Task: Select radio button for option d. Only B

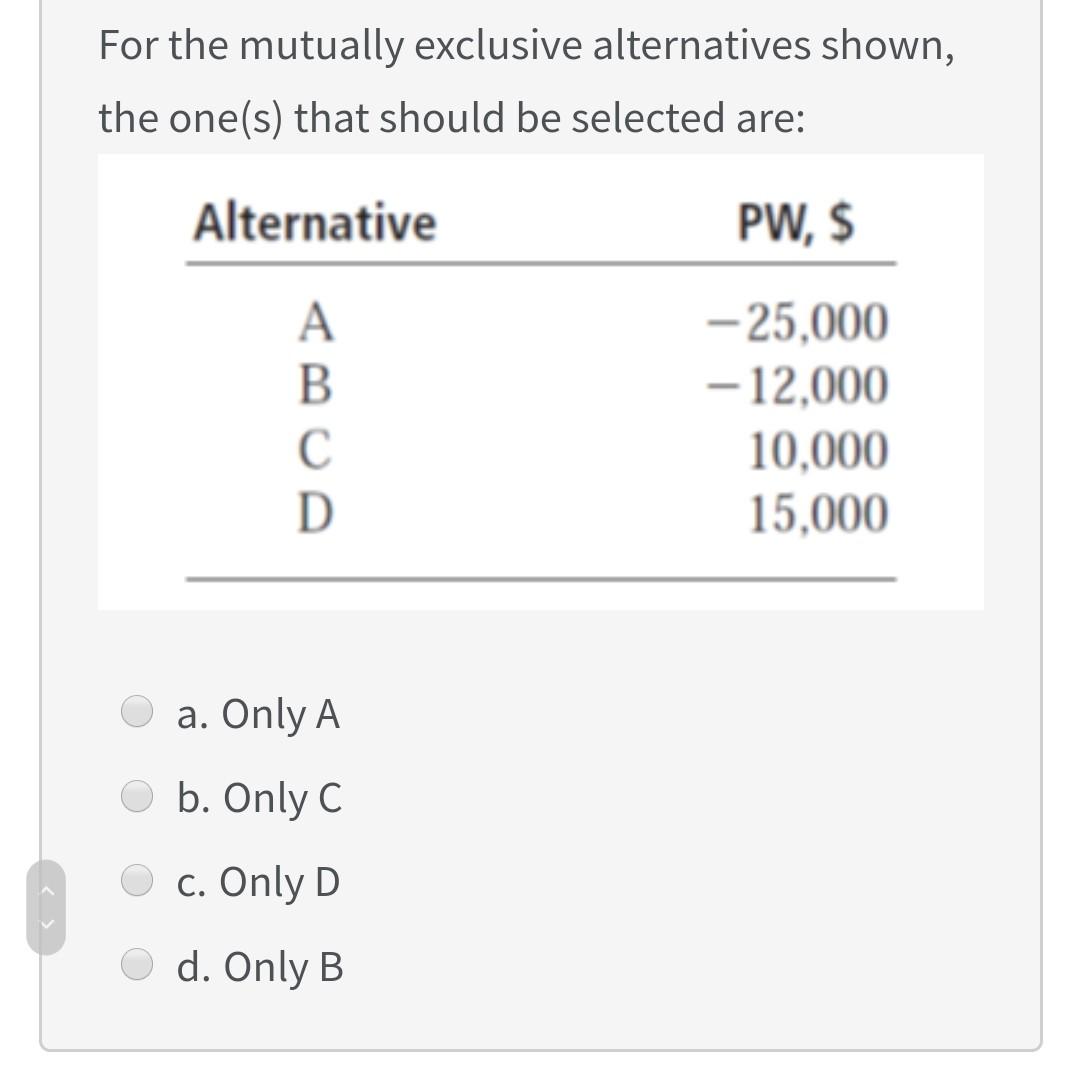Action: coord(137,966)
